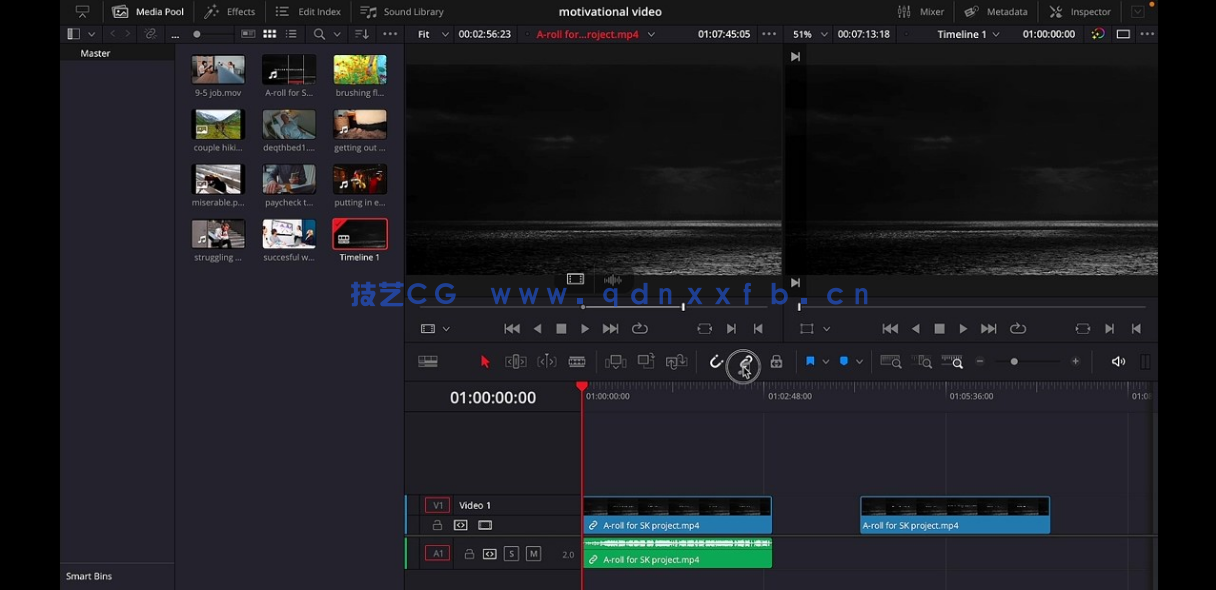The image size is (1216, 590).
Task: Mute the A1 audio track
Action: 534,552
